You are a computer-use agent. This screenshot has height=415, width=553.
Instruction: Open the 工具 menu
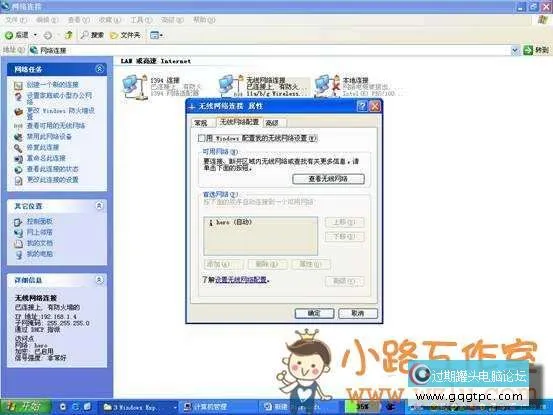tap(141, 20)
